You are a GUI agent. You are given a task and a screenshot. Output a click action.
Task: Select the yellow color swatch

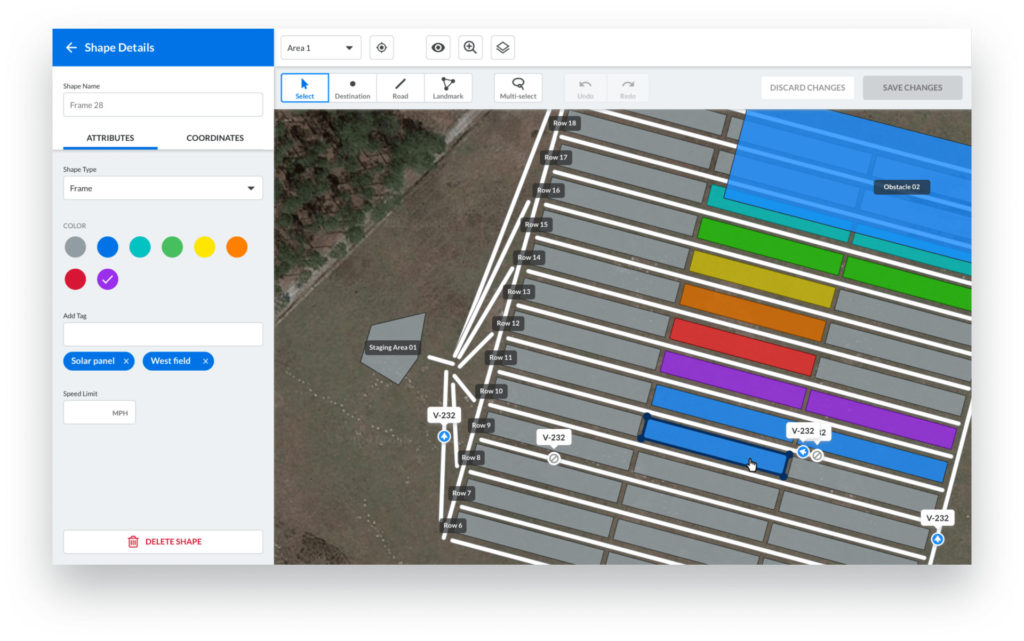click(x=204, y=247)
